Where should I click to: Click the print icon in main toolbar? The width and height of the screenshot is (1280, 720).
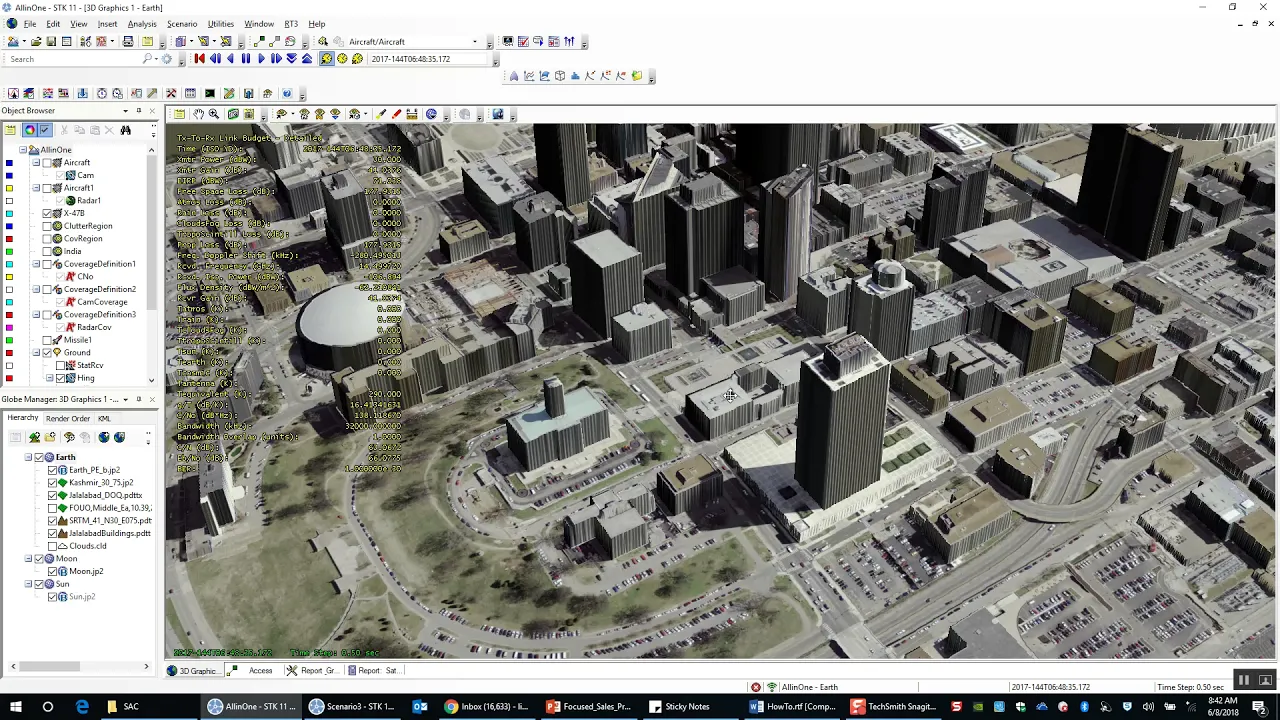tap(128, 42)
